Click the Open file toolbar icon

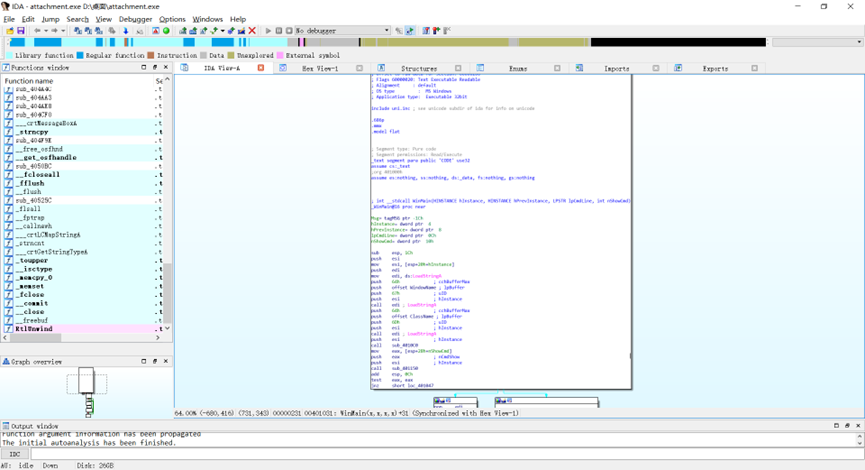click(8, 31)
